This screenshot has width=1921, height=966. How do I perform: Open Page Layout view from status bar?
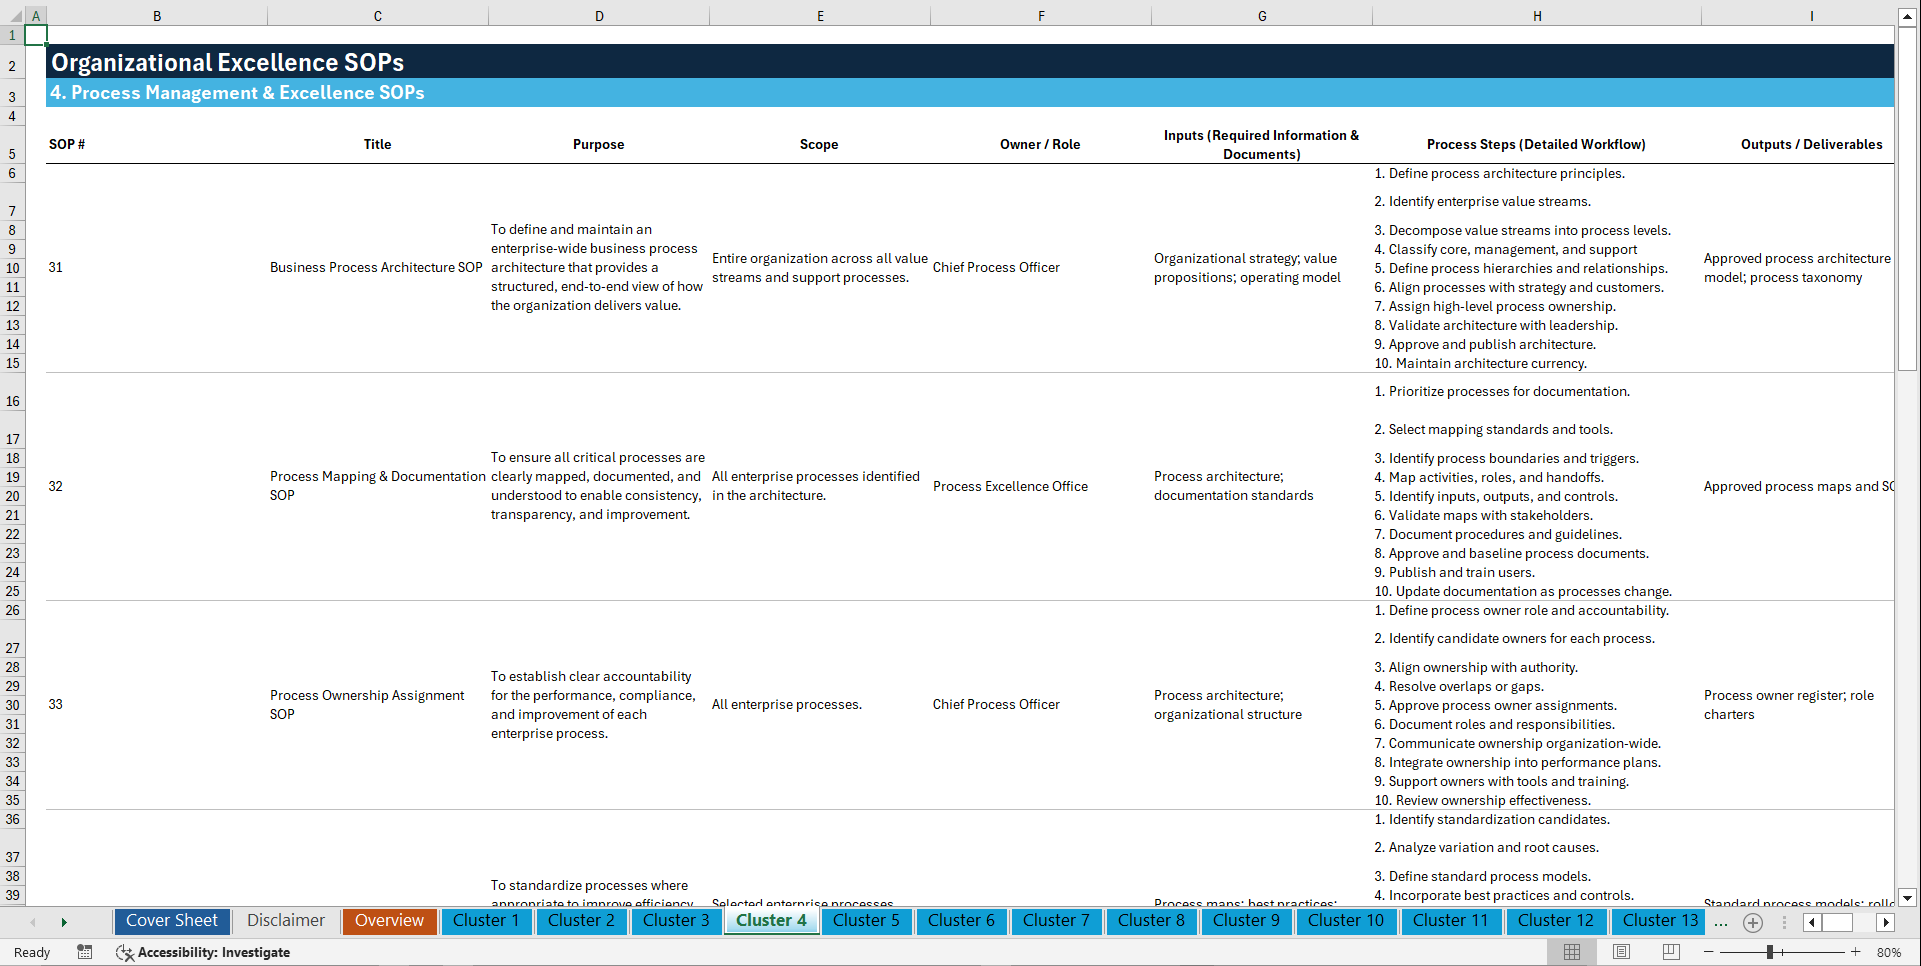click(x=1620, y=952)
